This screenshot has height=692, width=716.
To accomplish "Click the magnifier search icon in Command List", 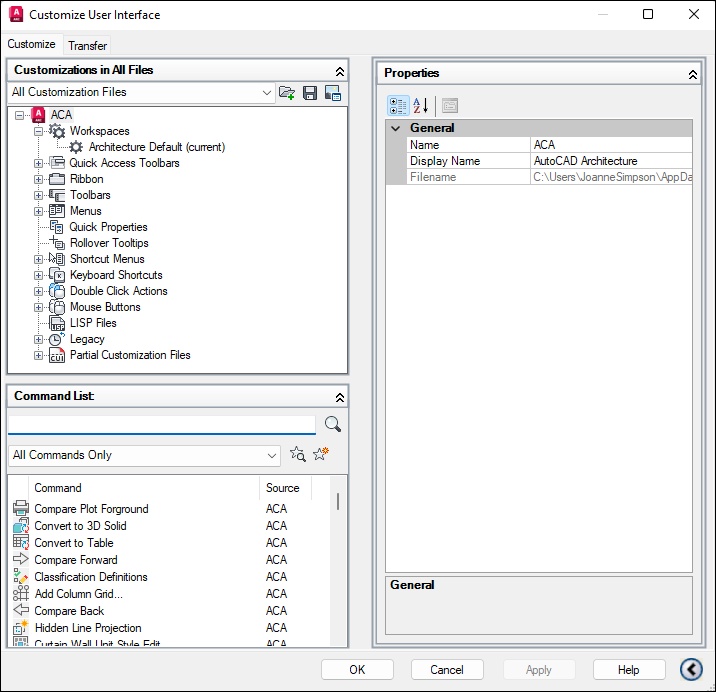I will (333, 424).
